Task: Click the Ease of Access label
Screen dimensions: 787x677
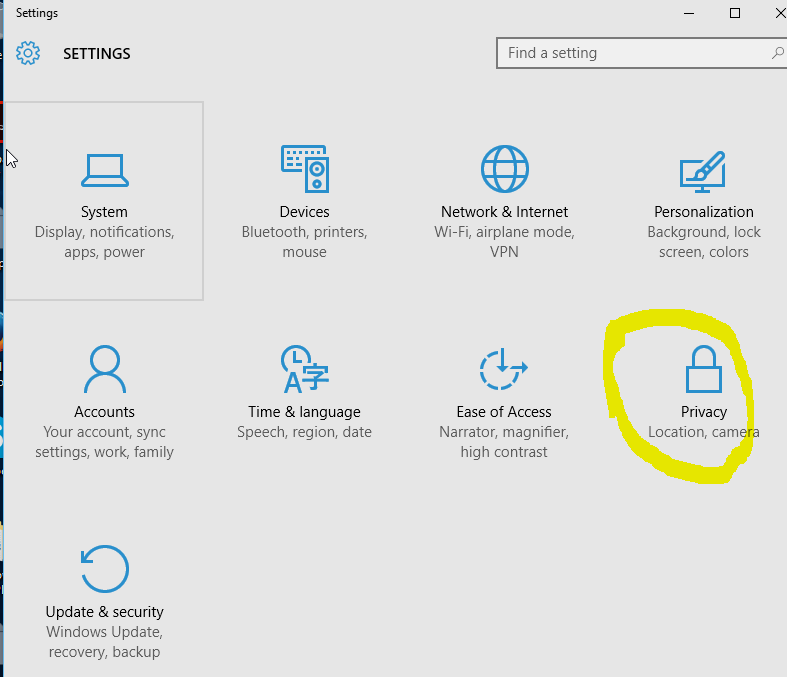Action: (504, 412)
